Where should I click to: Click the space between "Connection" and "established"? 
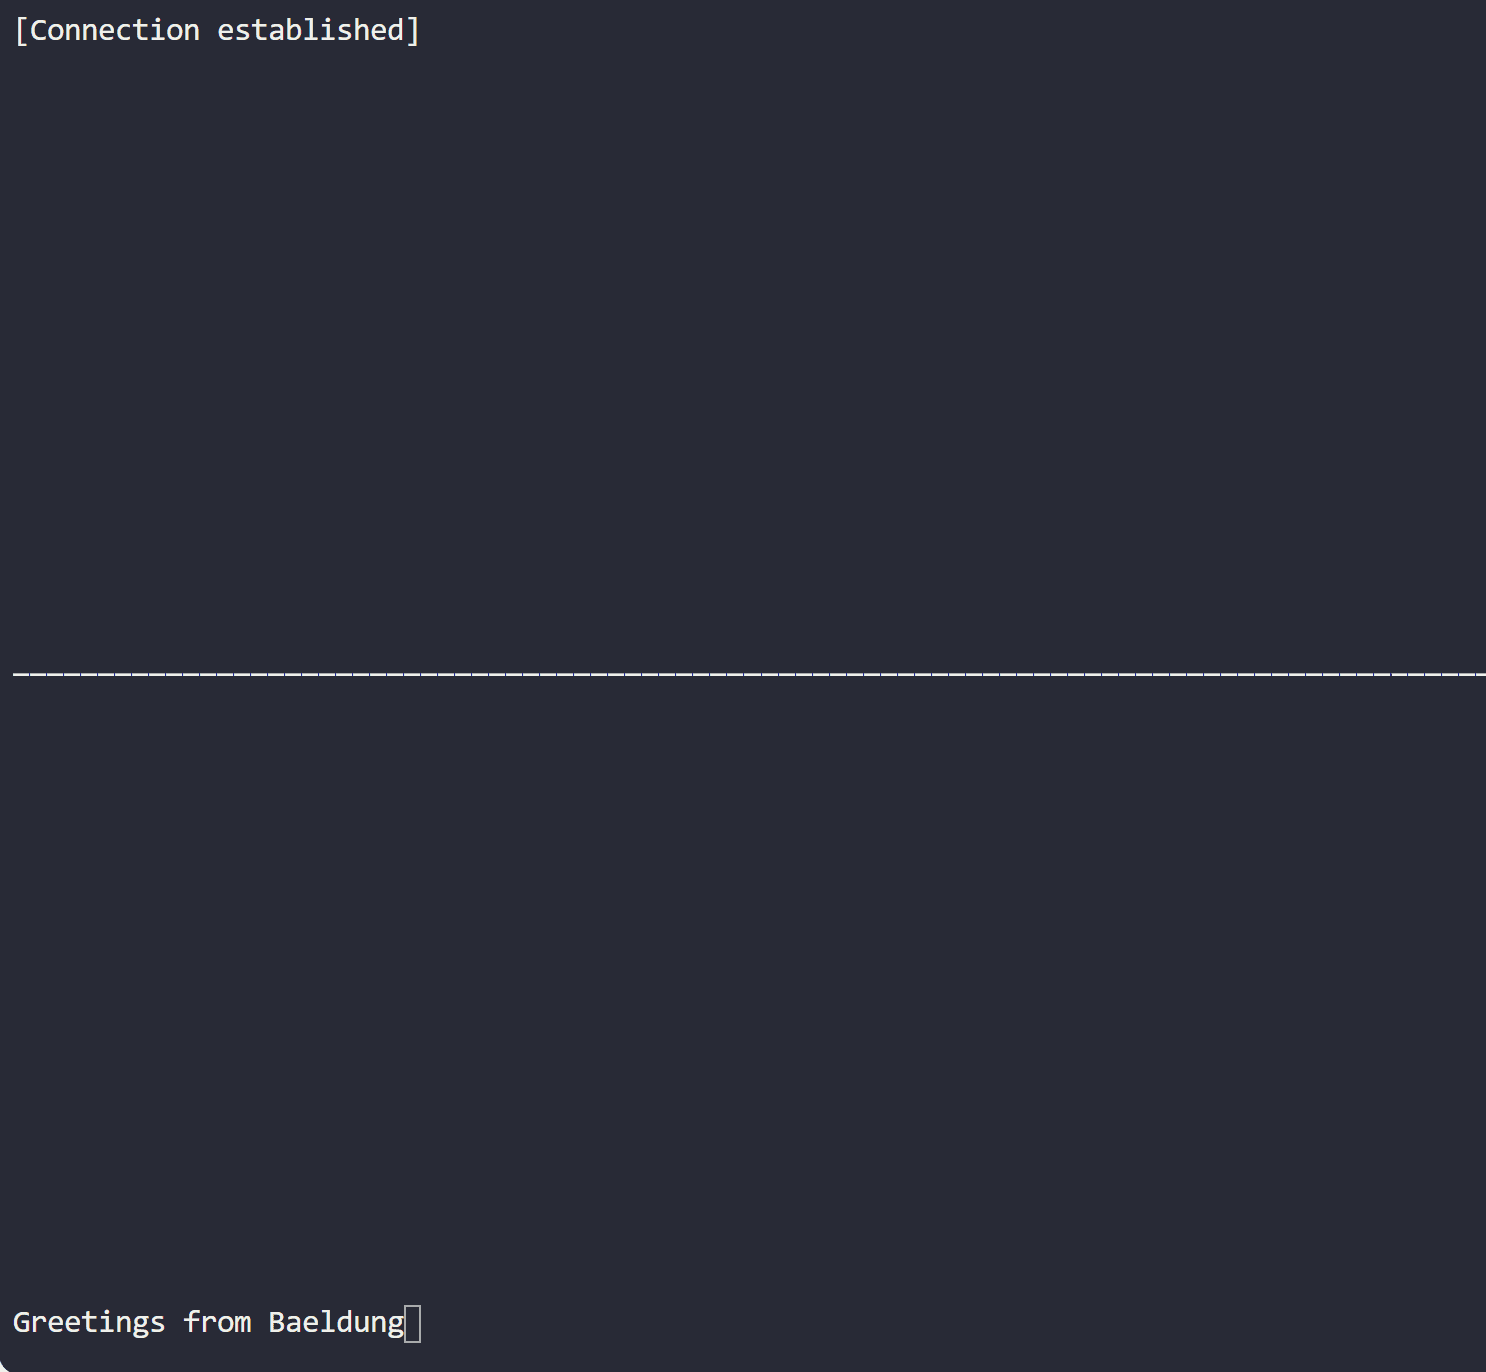pyautogui.click(x=208, y=30)
